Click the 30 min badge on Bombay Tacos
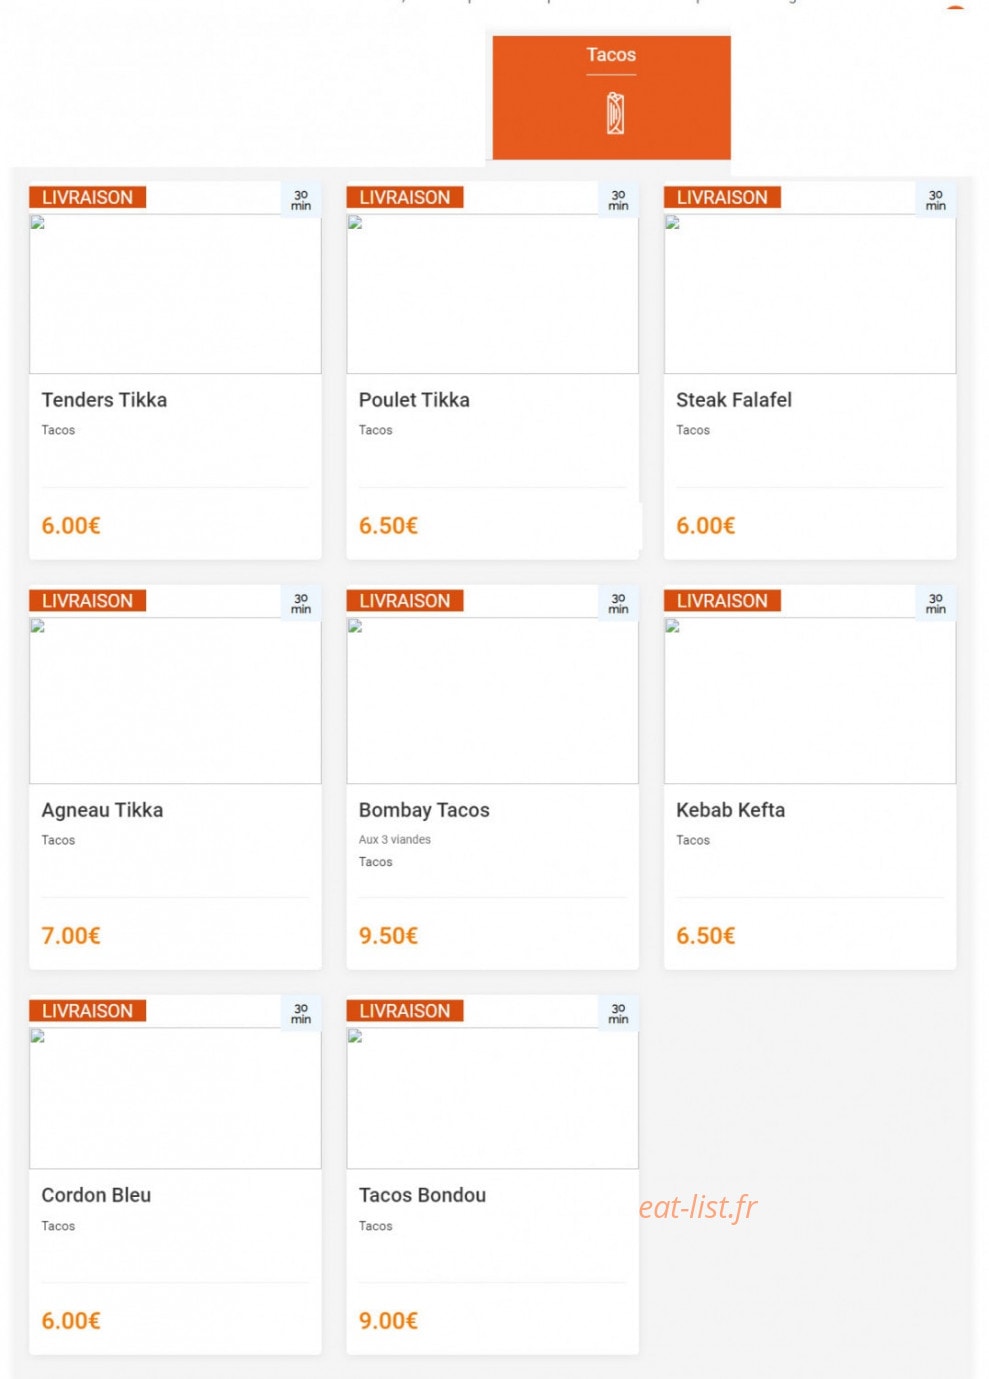This screenshot has height=1379, width=989. (x=618, y=604)
